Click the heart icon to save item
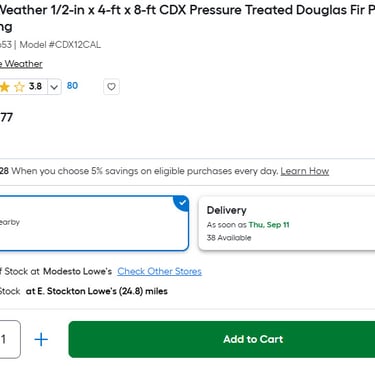The height and width of the screenshot is (366, 375). (111, 87)
